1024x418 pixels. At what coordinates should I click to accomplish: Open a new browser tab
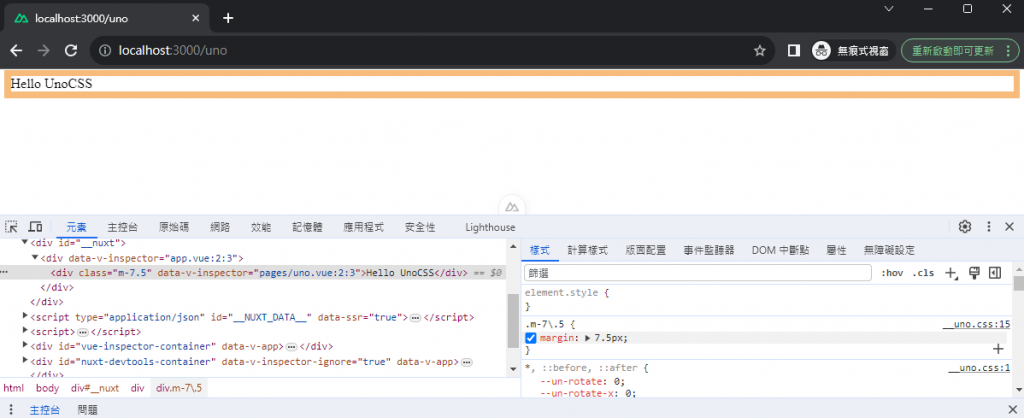point(228,18)
